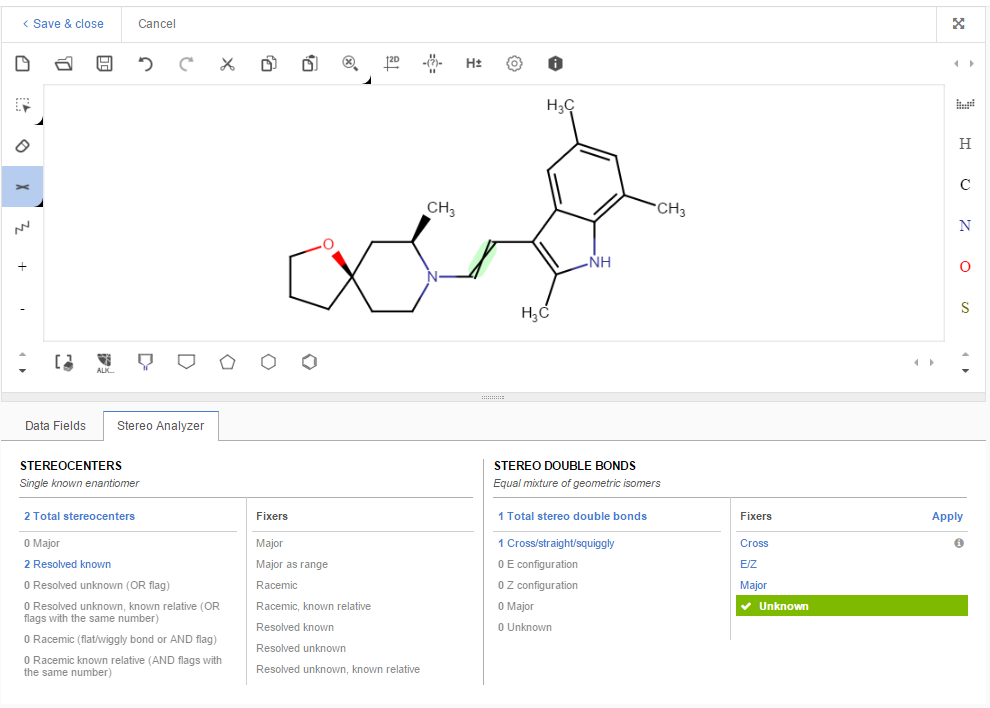The height and width of the screenshot is (708, 990).
Task: Select the eraser tool
Action: pyautogui.click(x=22, y=146)
